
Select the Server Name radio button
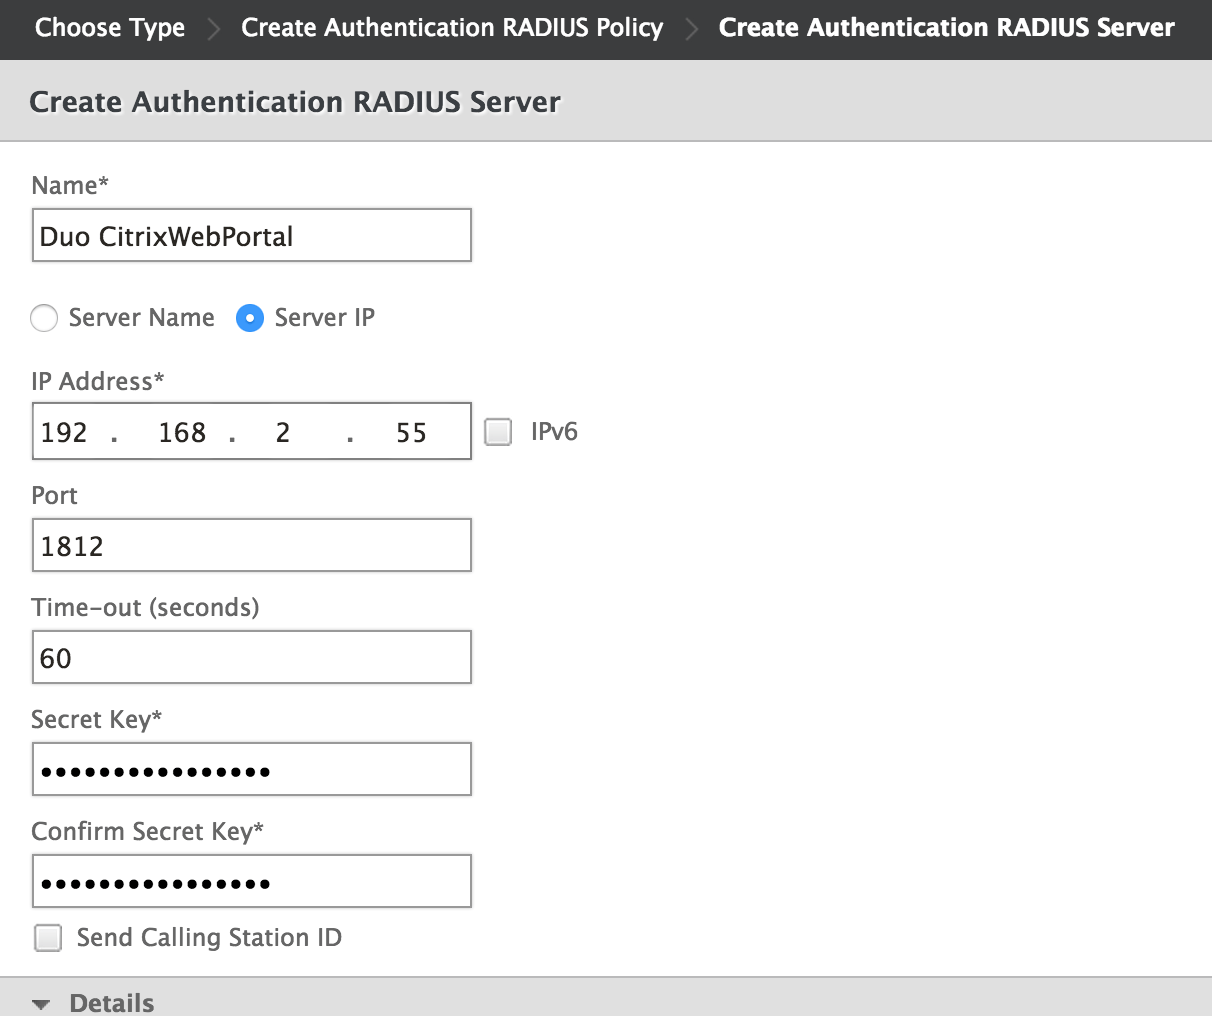[44, 318]
